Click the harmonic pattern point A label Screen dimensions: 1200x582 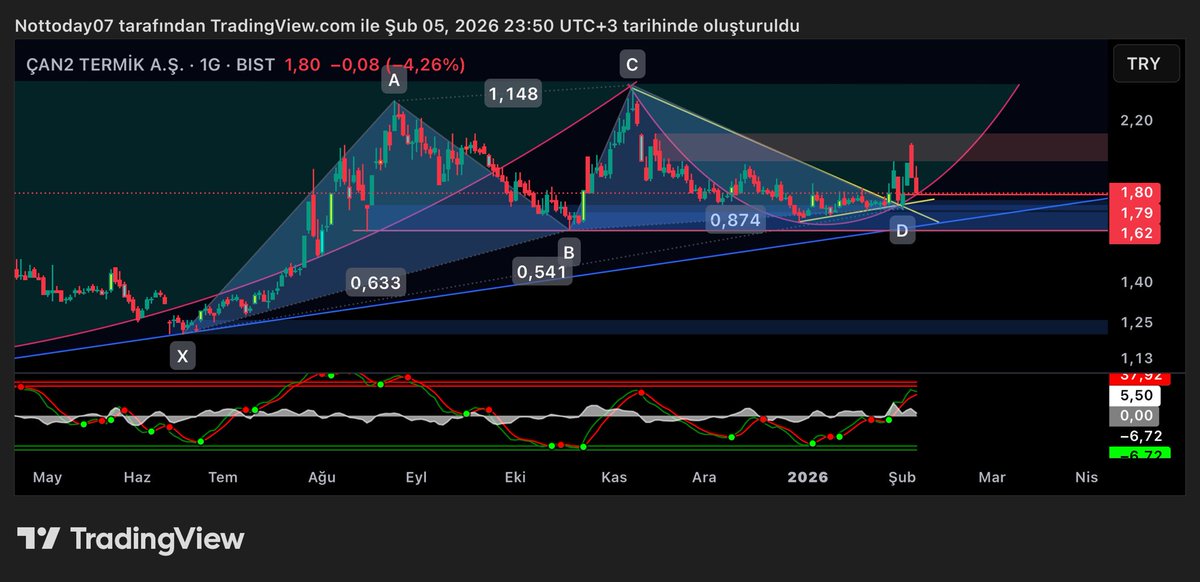394,80
